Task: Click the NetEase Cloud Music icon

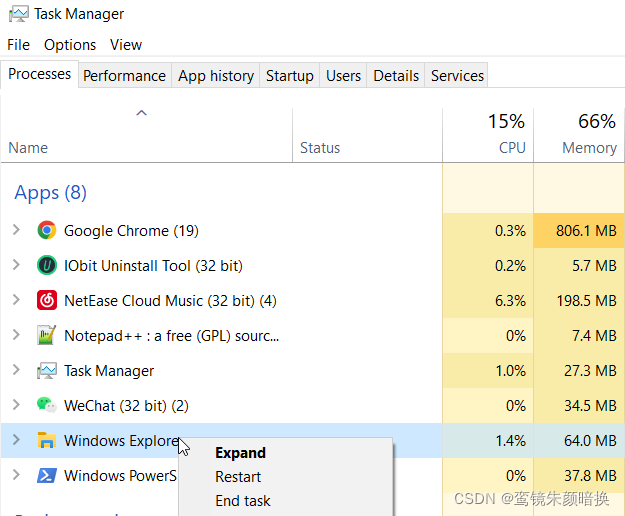Action: [x=47, y=300]
